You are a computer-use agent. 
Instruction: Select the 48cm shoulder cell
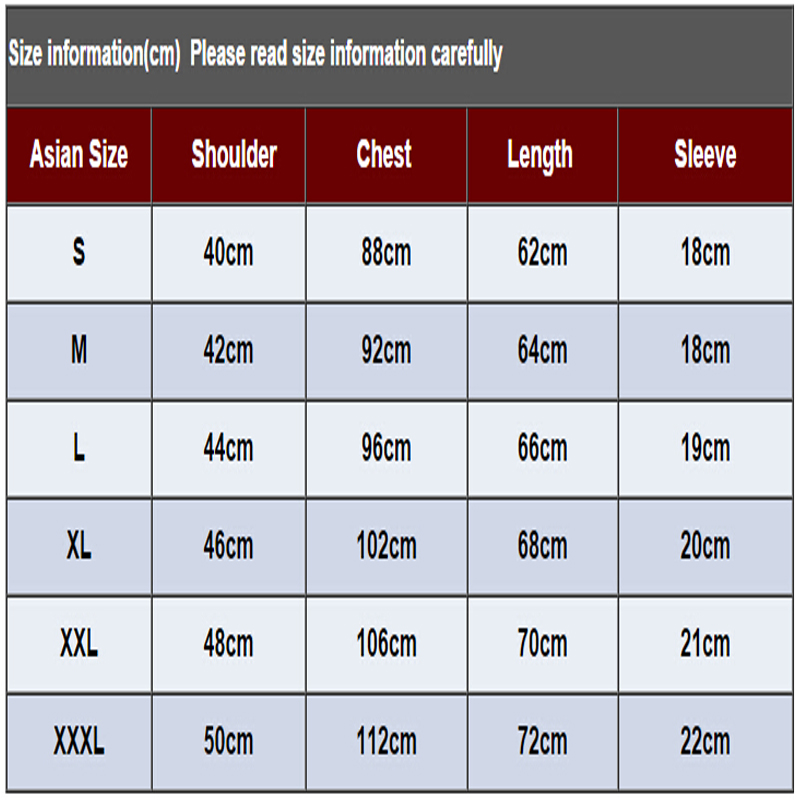(229, 644)
